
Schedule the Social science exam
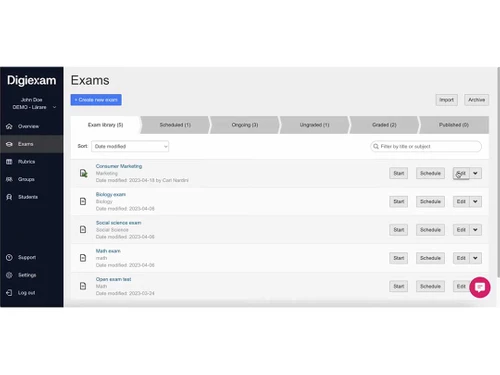pos(430,230)
